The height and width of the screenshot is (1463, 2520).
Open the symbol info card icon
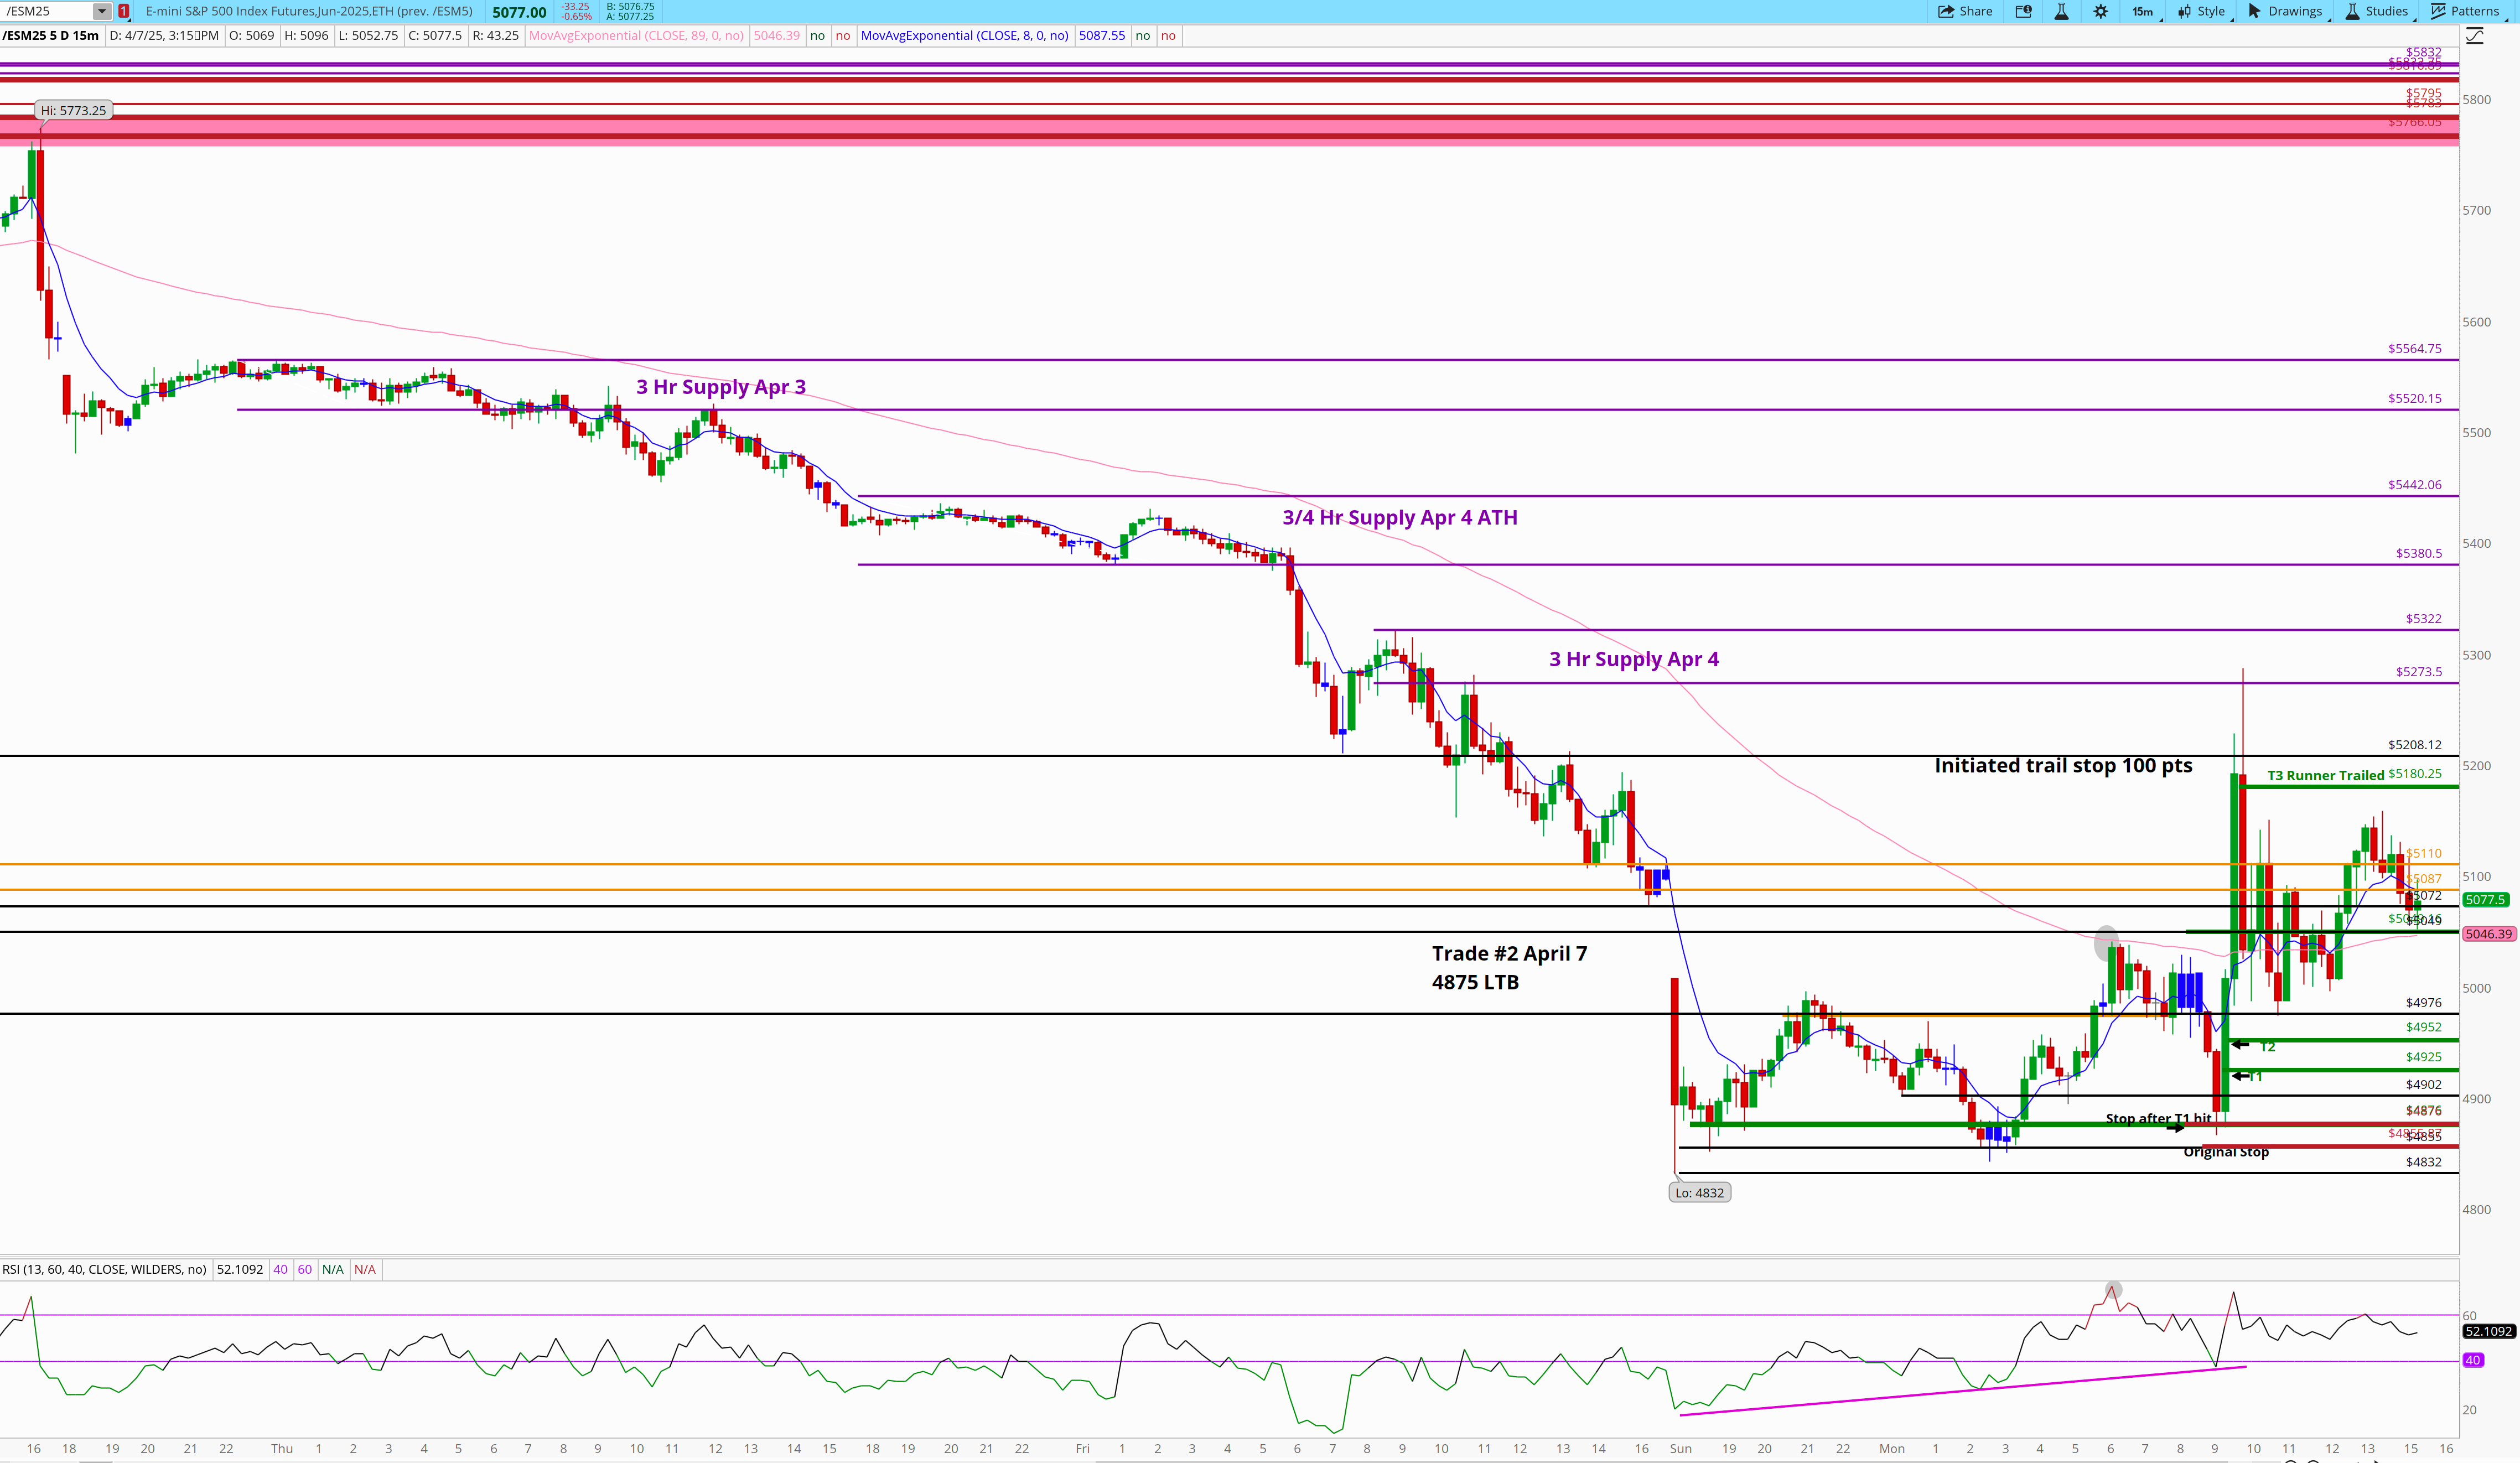coord(2023,11)
